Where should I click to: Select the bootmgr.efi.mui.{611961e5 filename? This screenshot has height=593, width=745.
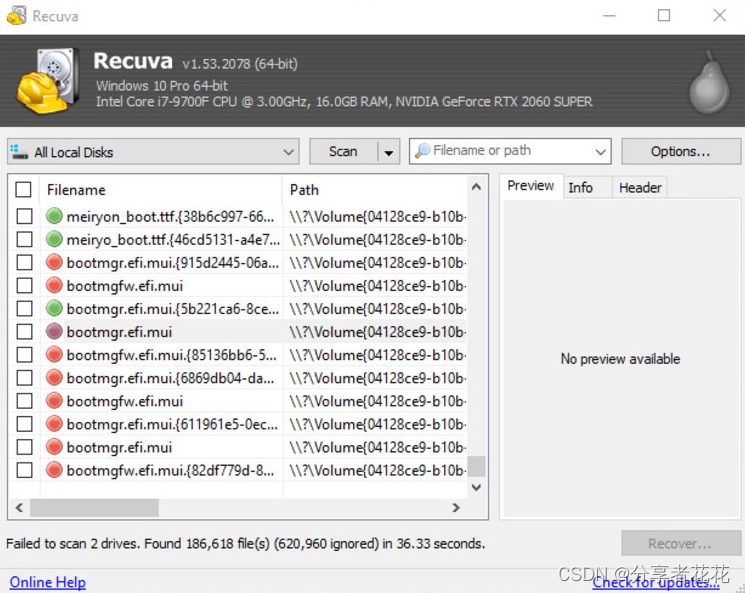pos(172,424)
